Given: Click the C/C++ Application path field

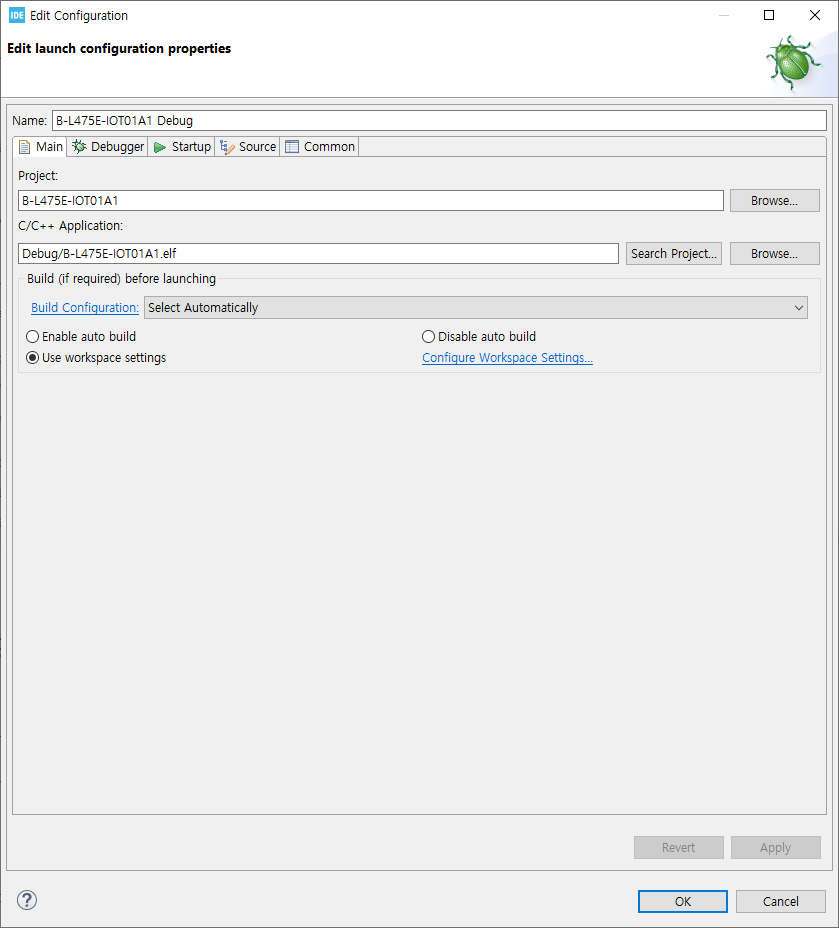Looking at the screenshot, I should coord(318,253).
